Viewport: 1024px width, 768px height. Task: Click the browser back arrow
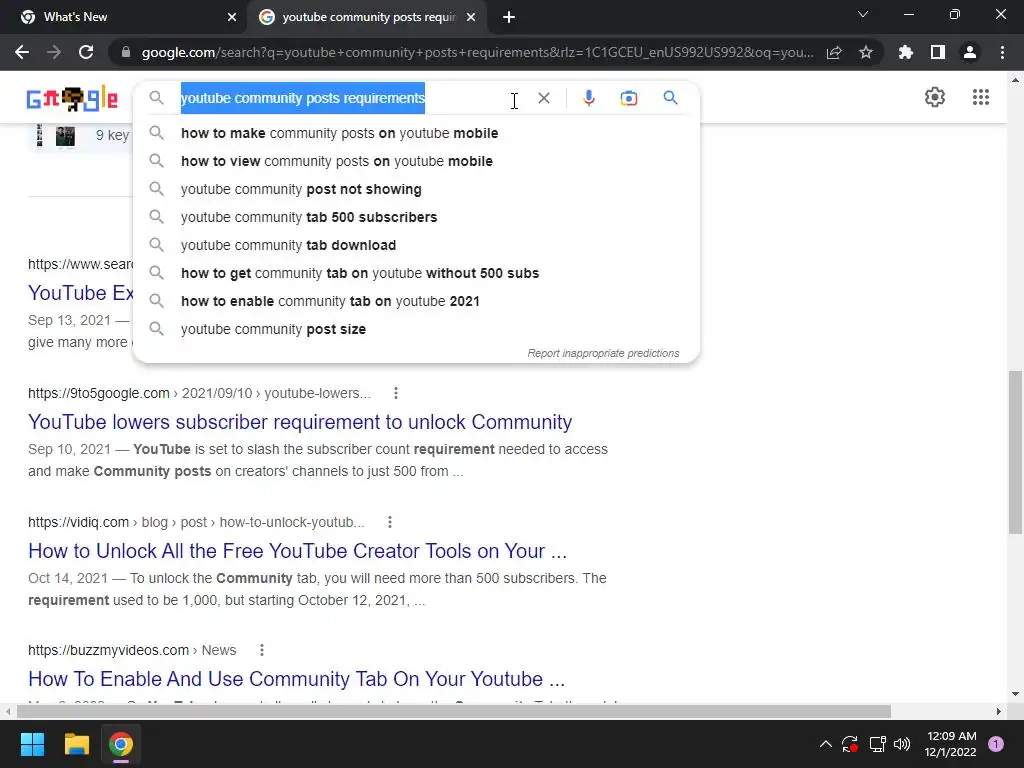tap(22, 52)
